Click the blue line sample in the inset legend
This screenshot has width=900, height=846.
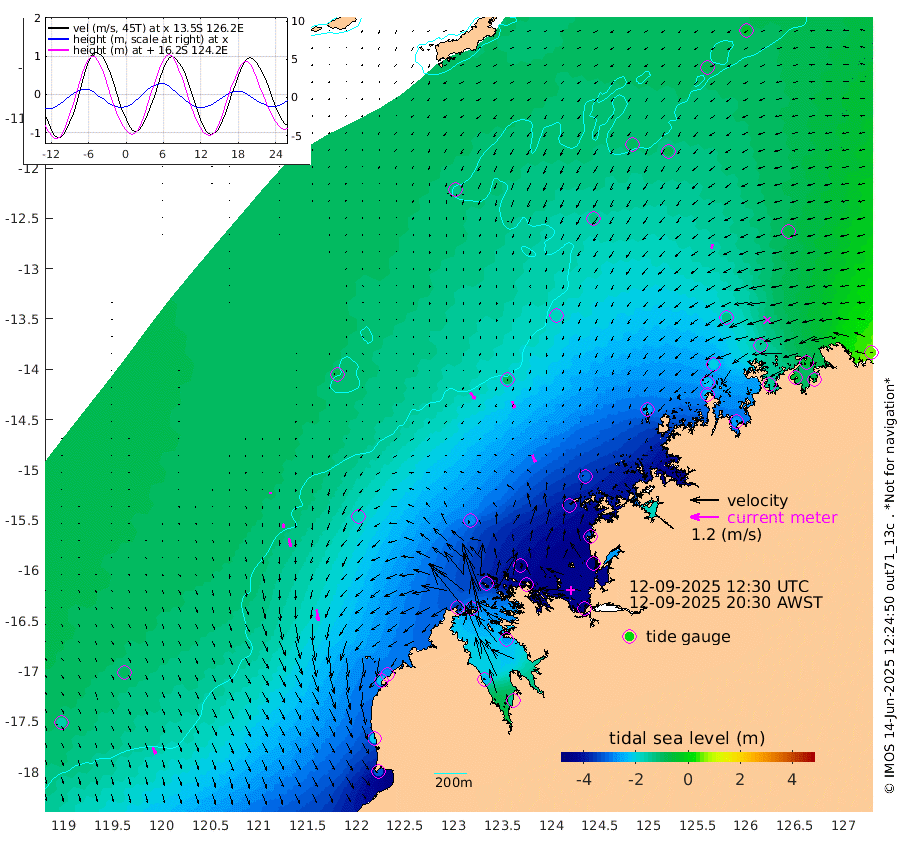coord(59,40)
